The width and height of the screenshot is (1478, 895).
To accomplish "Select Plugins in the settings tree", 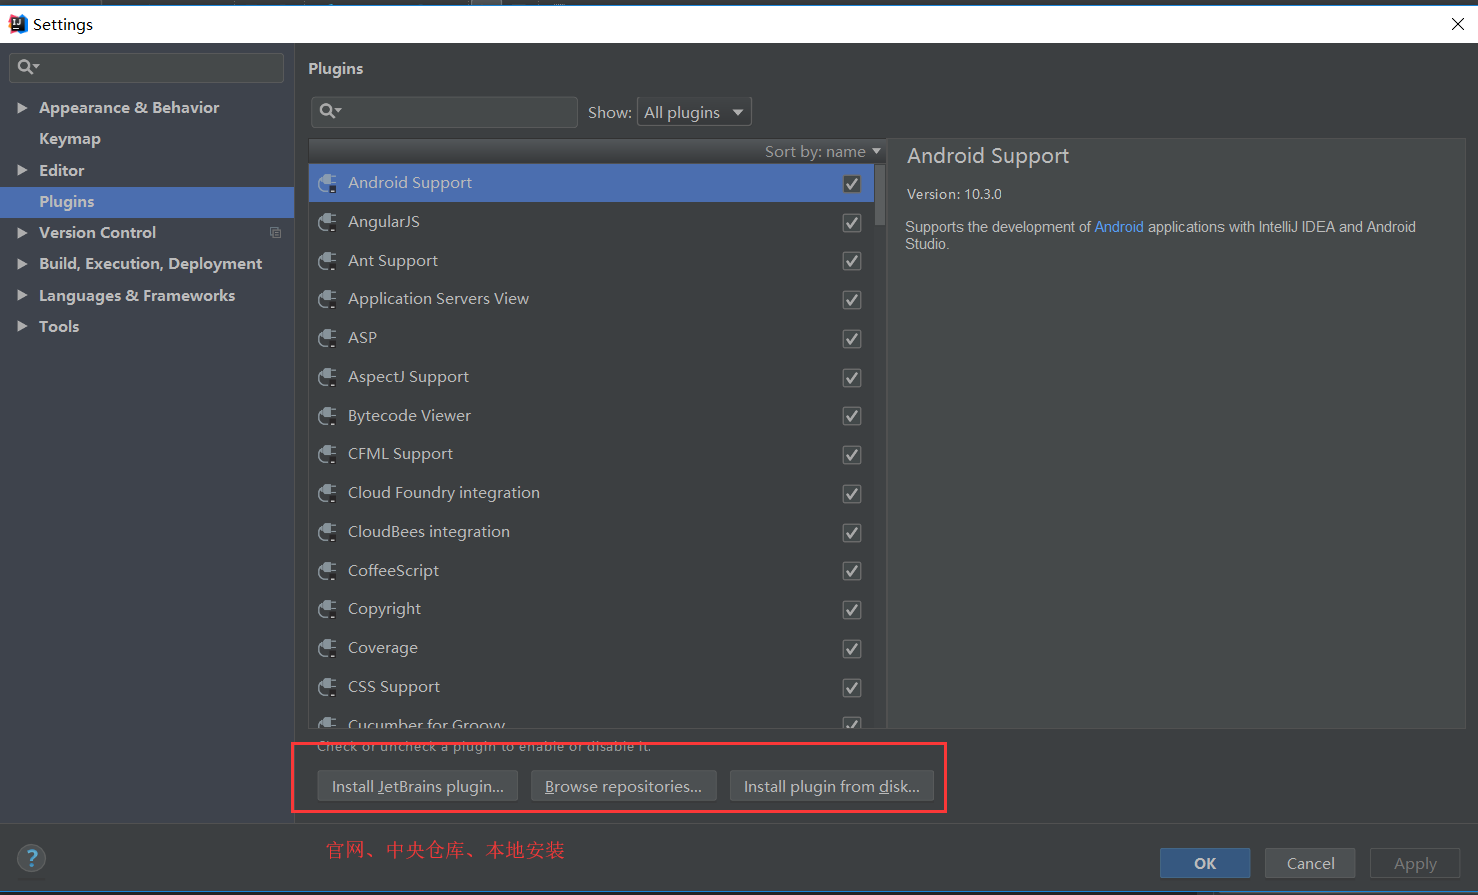I will click(x=147, y=202).
